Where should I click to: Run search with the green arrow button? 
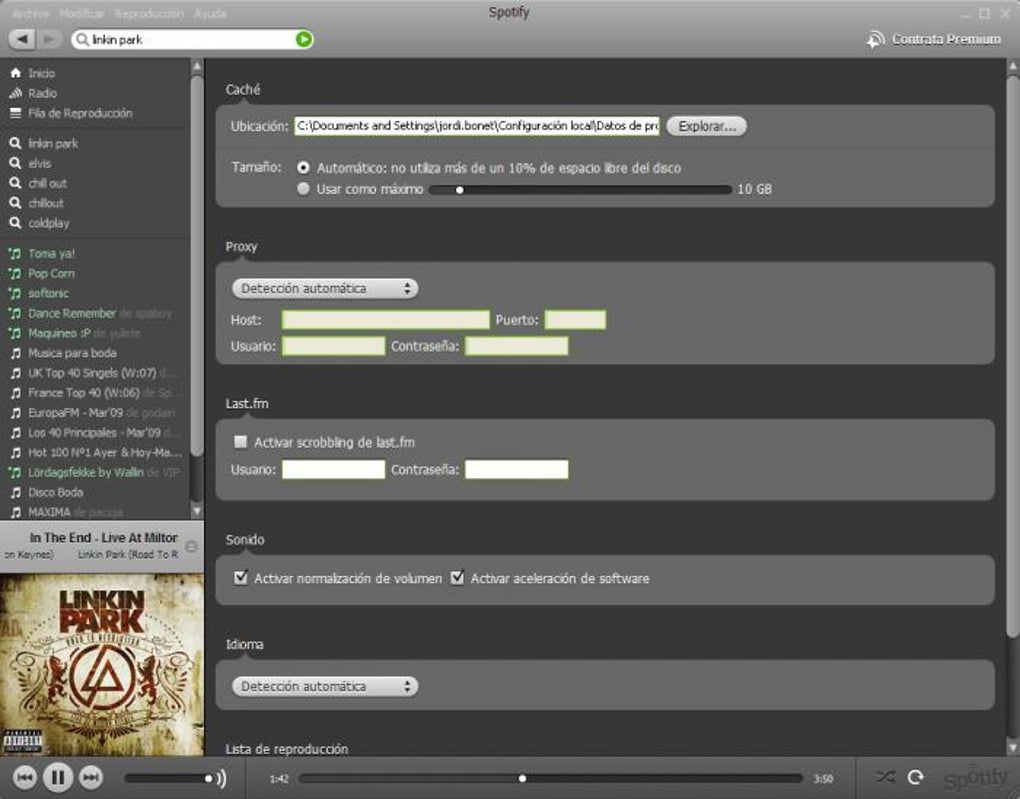(x=304, y=40)
